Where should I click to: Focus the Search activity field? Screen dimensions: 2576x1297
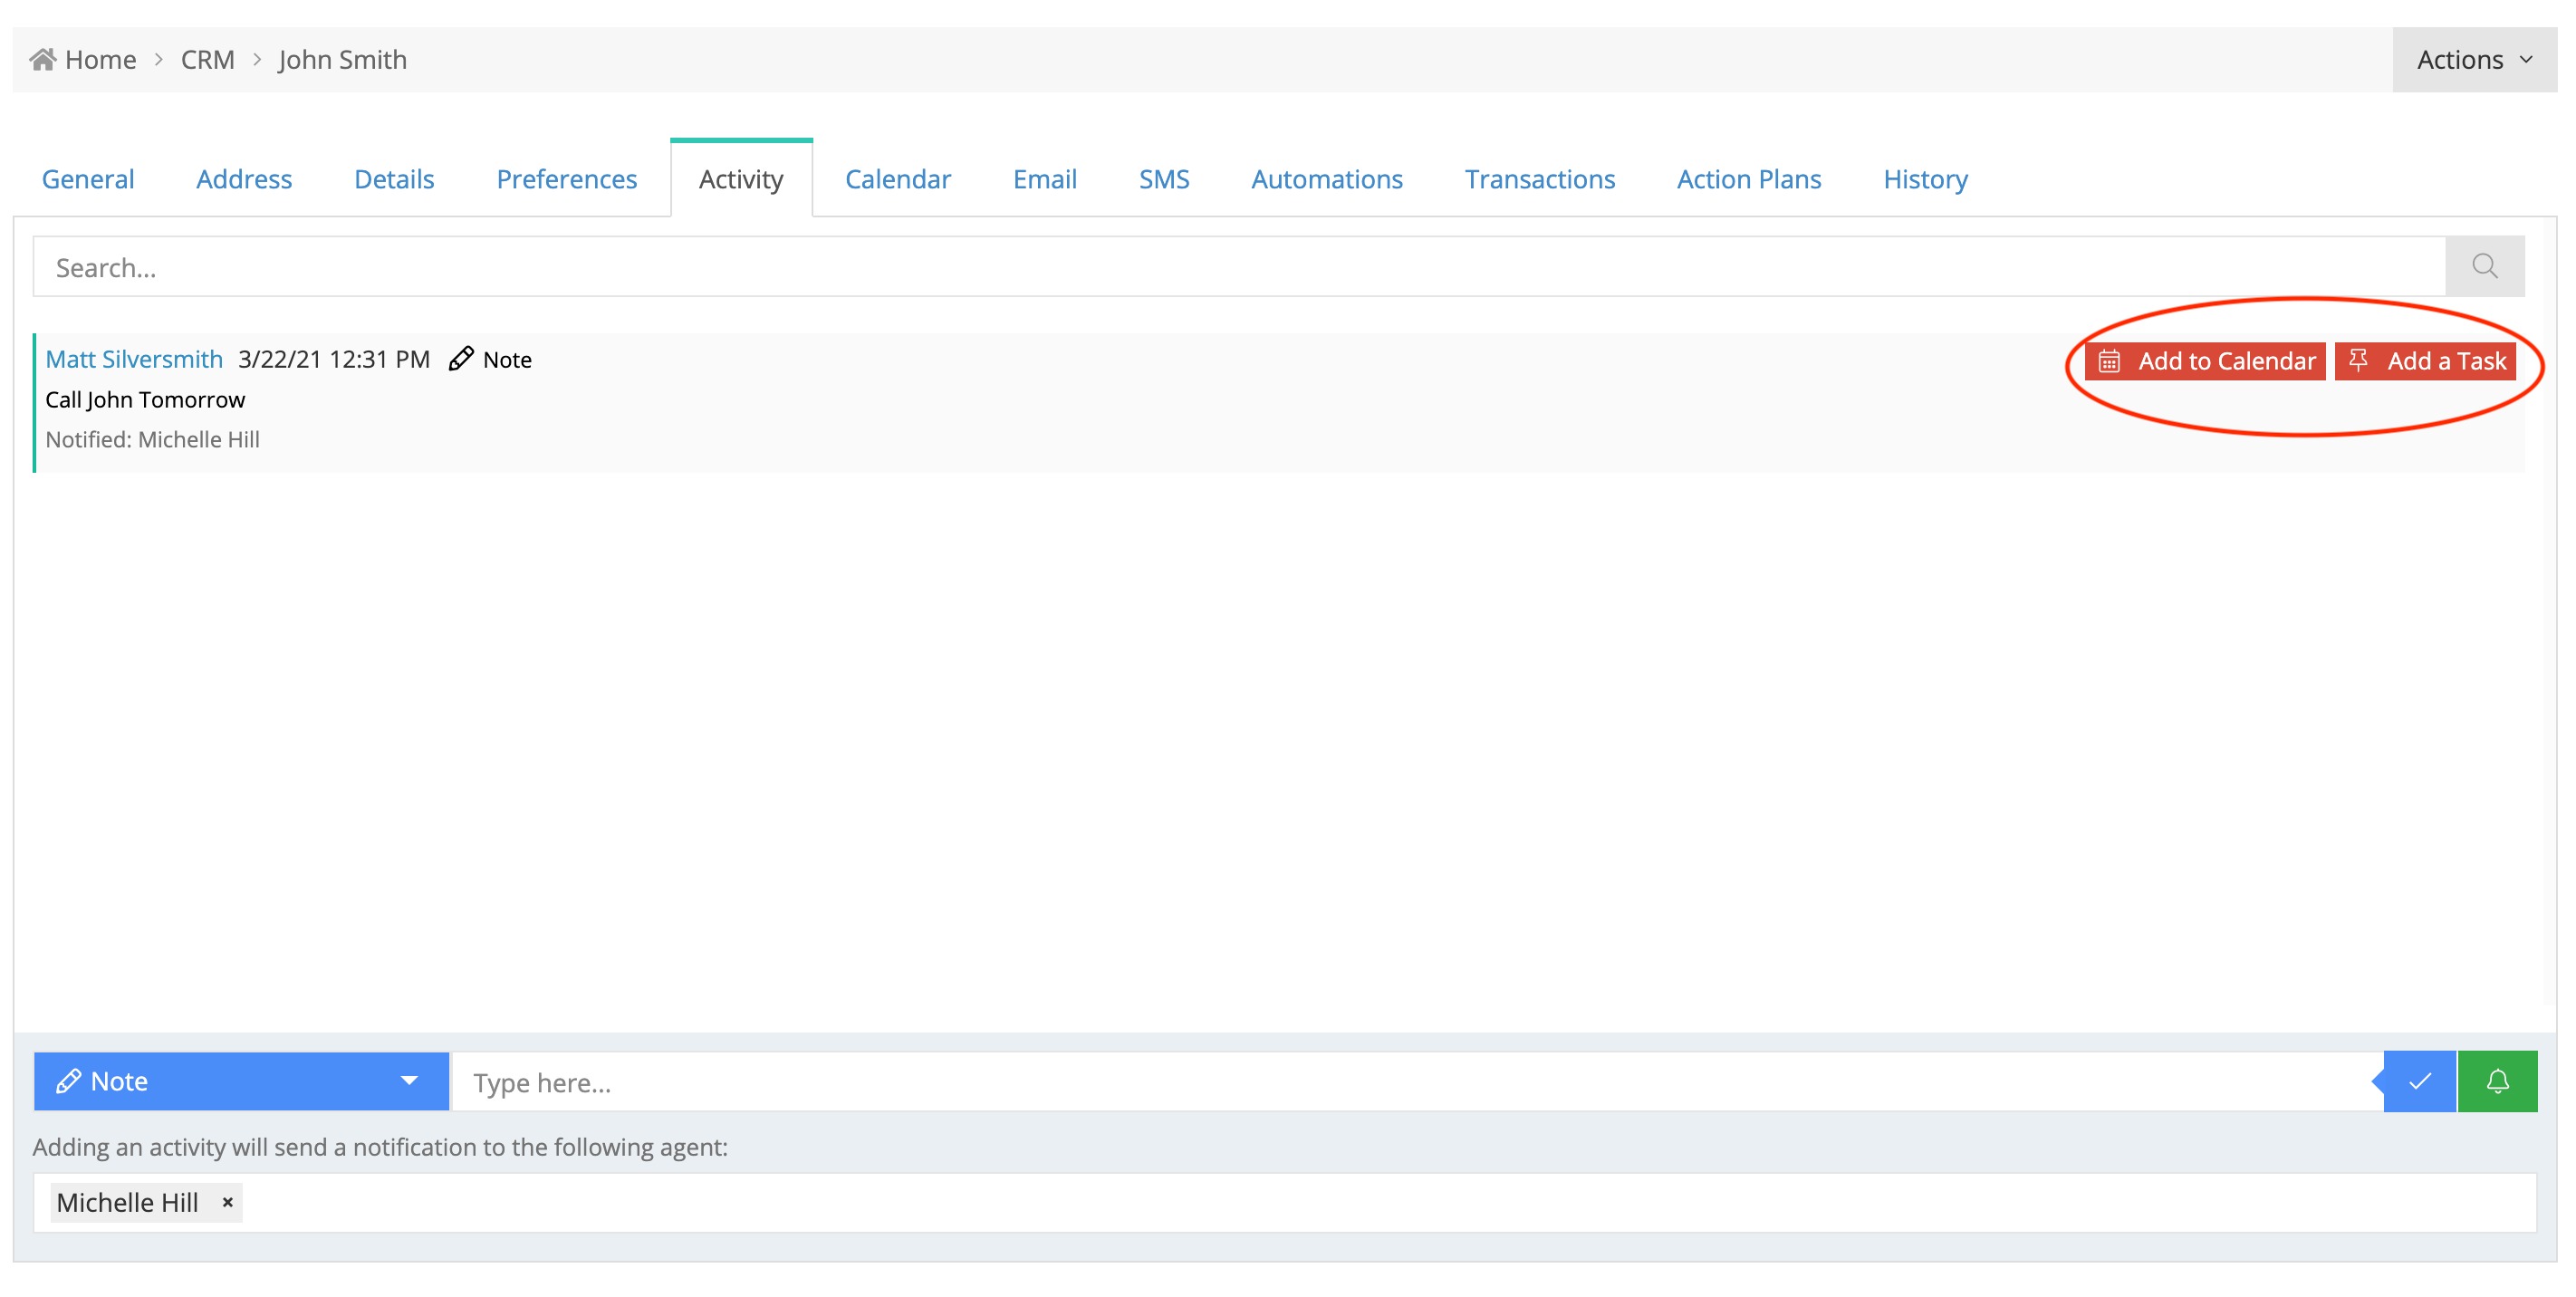click(1238, 267)
